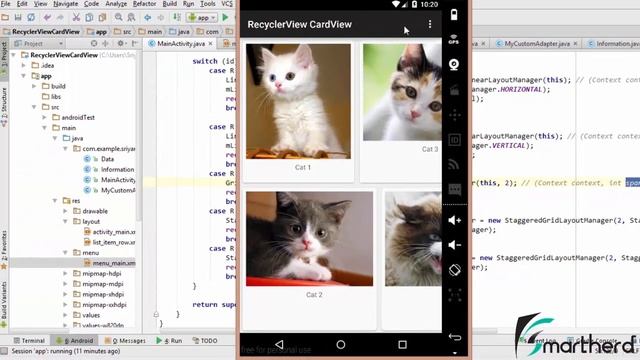The width and height of the screenshot is (640, 360).
Task: Click the emulator rotate screen icon
Action: [x=455, y=270]
